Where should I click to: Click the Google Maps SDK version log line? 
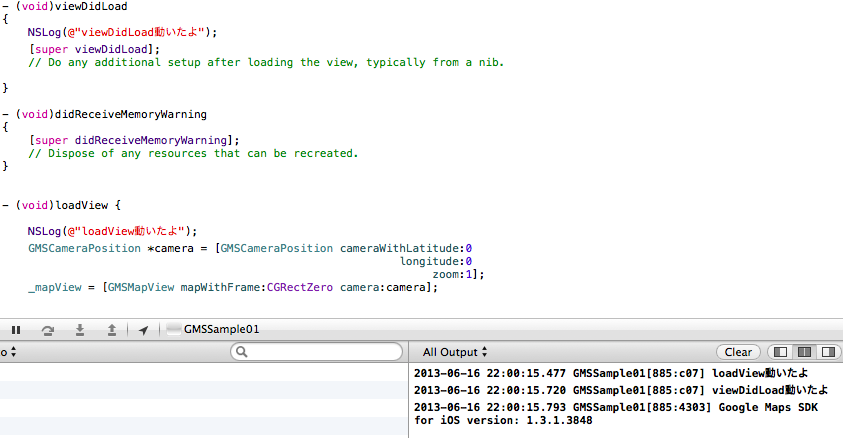(x=616, y=414)
